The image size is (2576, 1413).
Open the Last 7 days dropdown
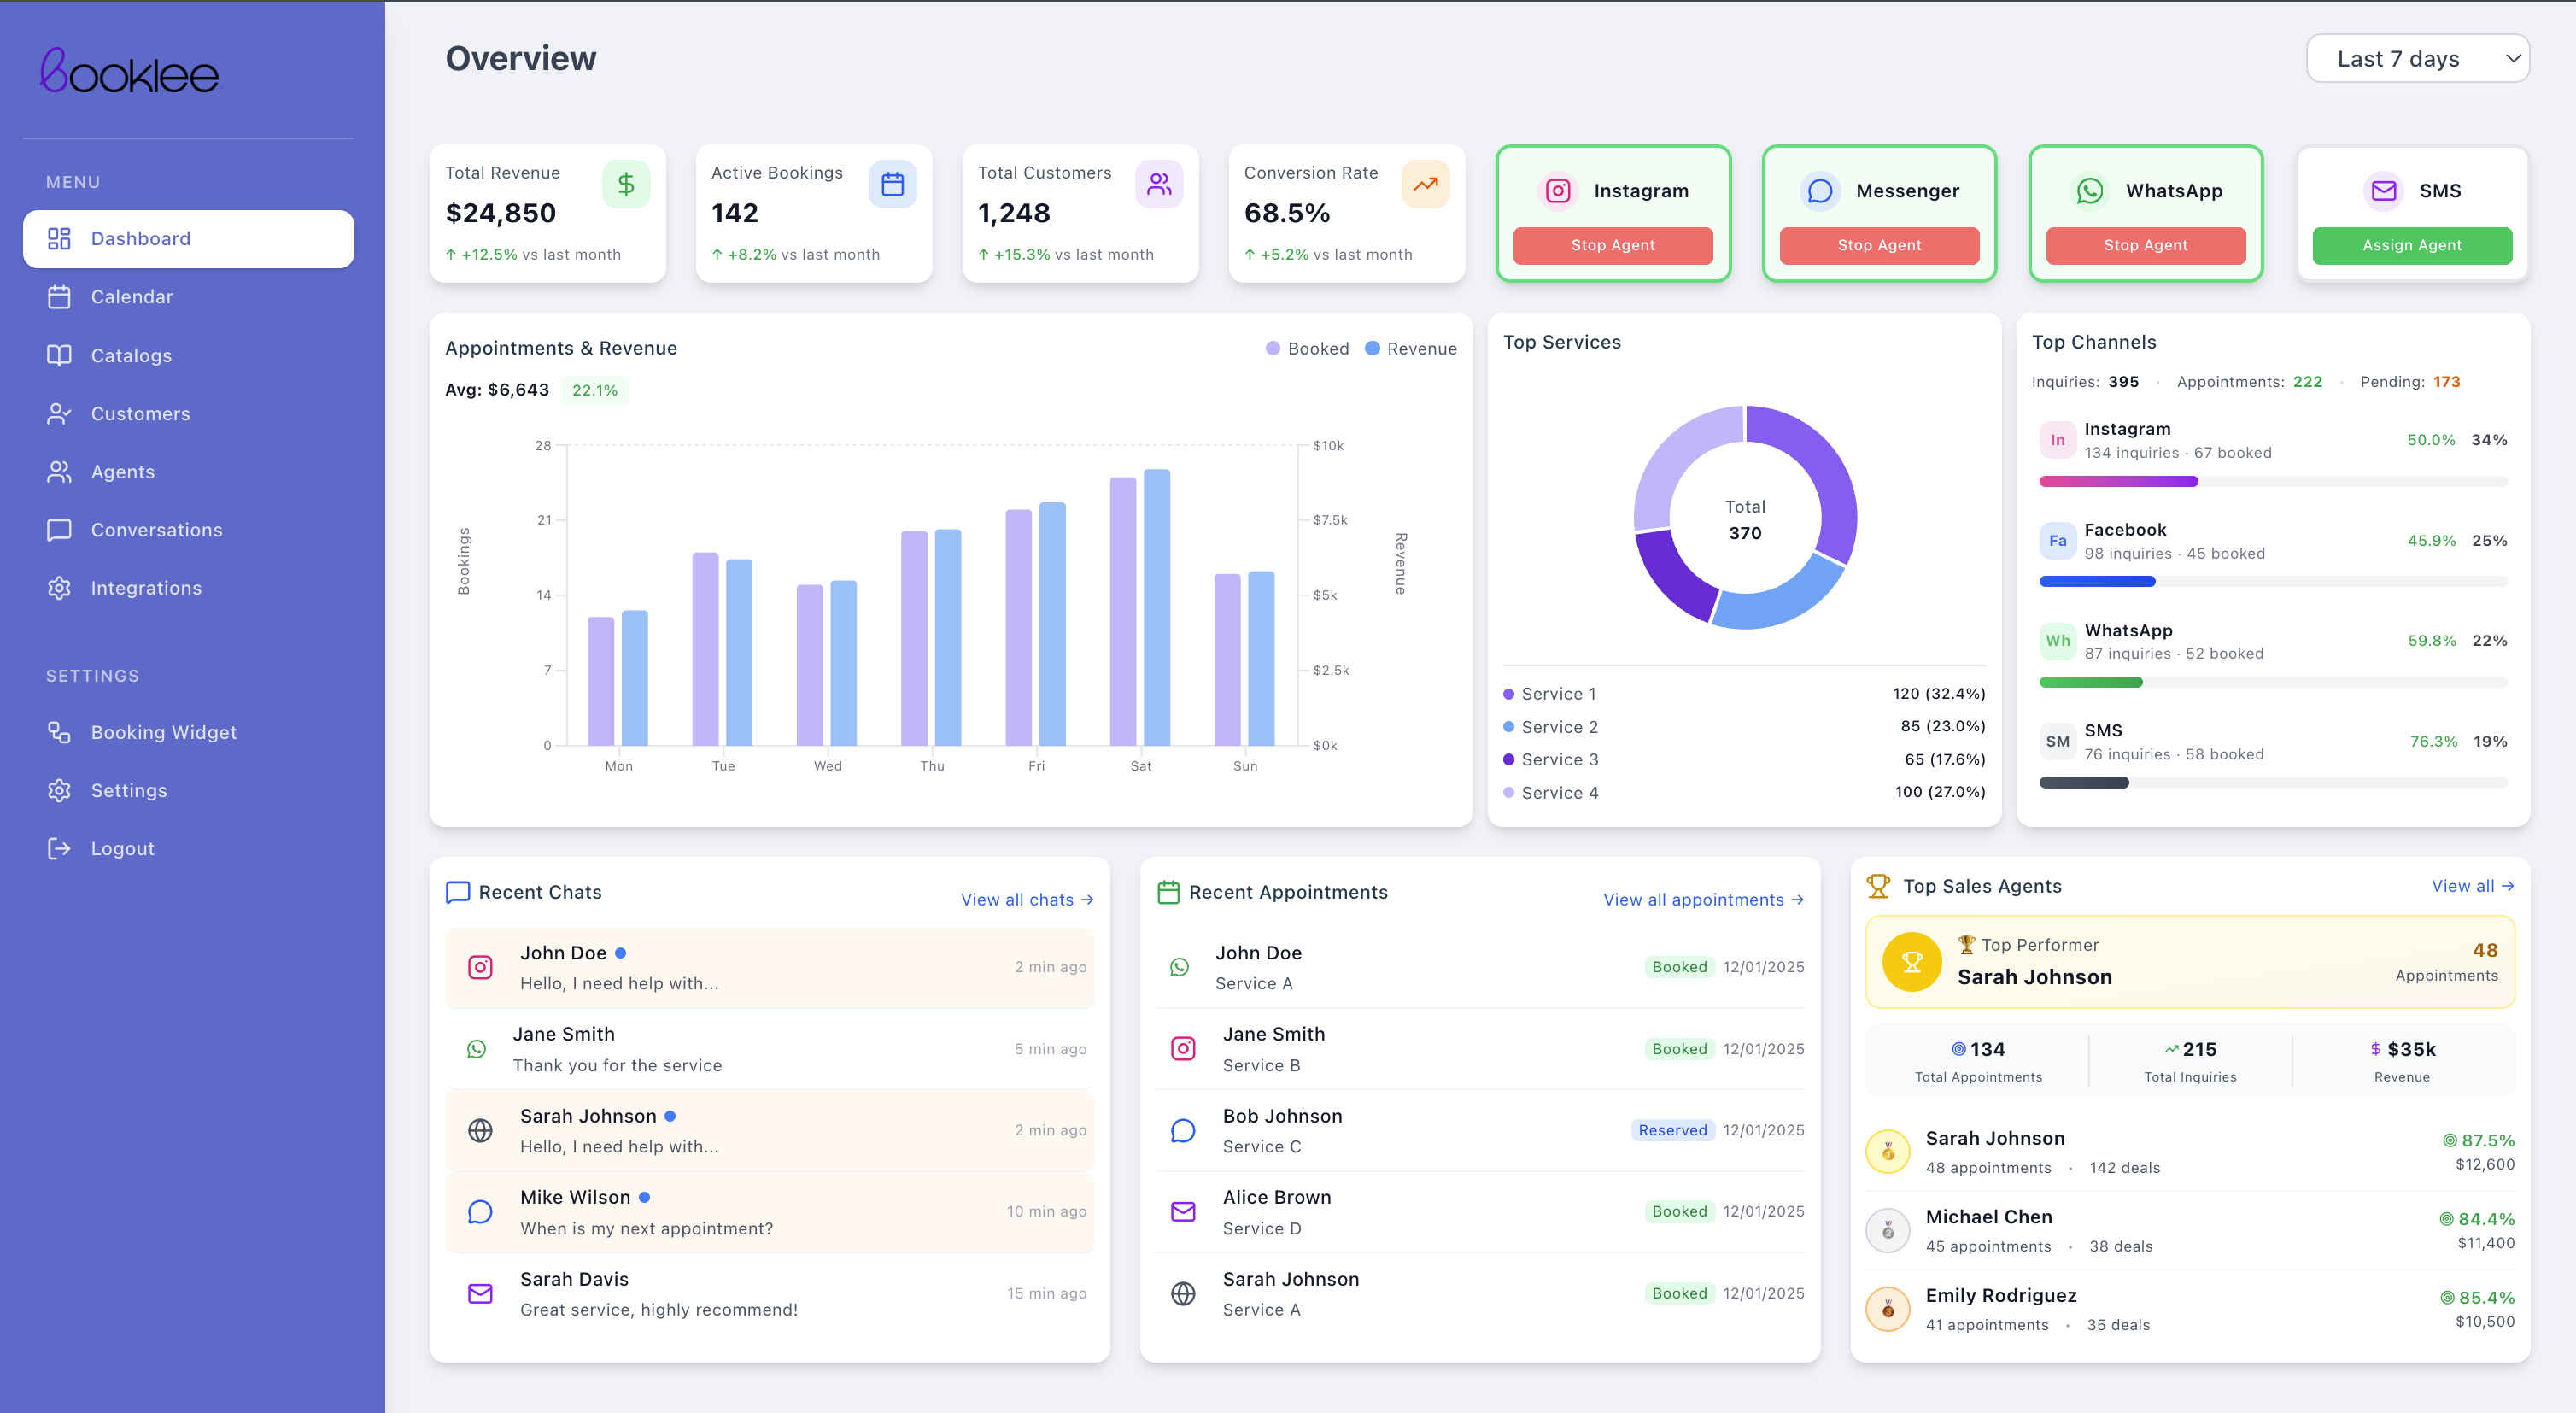2417,59
